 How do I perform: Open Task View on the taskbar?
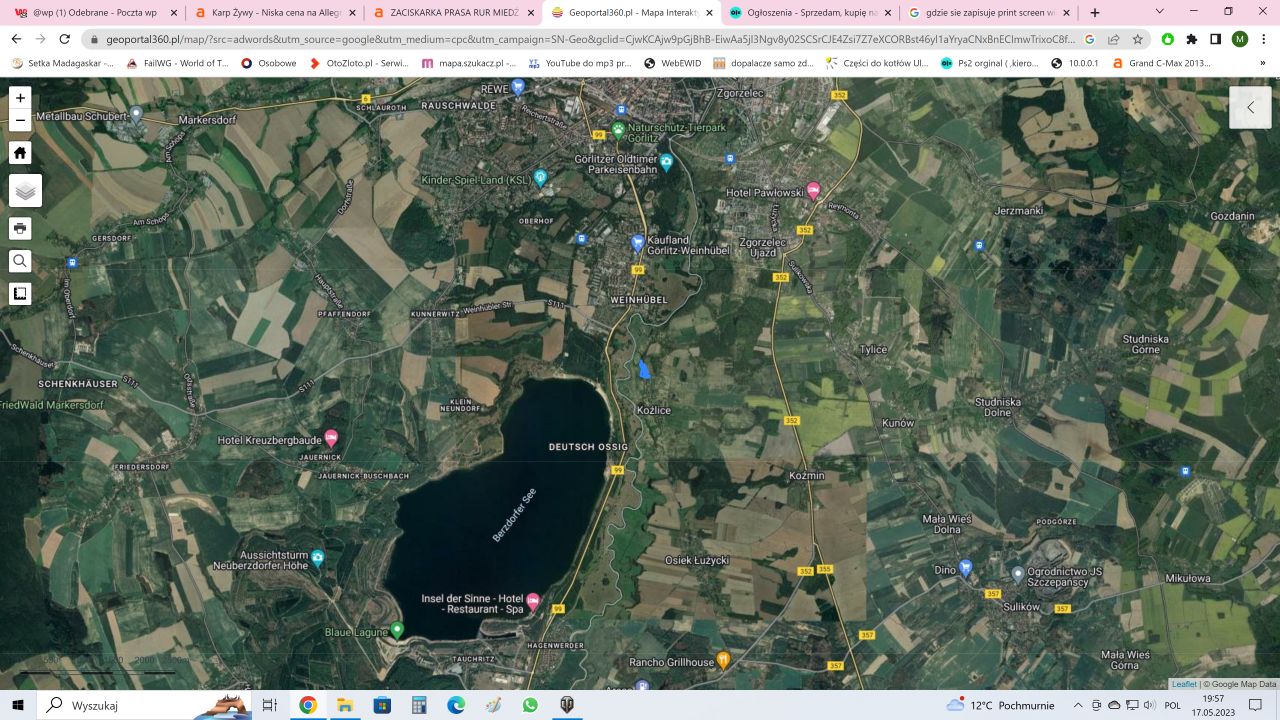tap(269, 705)
